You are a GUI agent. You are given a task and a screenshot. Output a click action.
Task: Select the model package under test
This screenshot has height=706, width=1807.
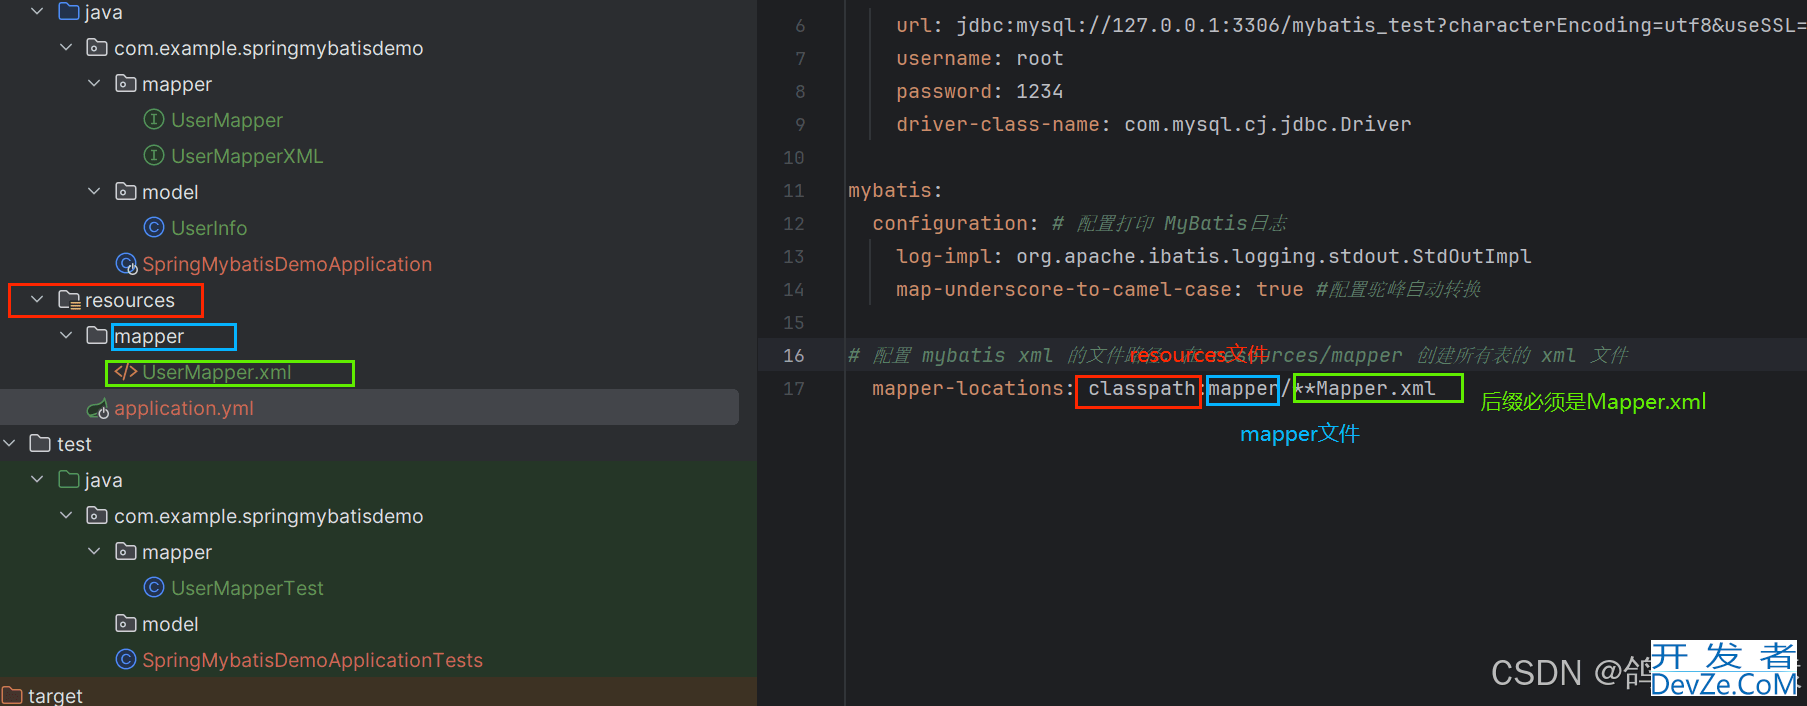(170, 624)
